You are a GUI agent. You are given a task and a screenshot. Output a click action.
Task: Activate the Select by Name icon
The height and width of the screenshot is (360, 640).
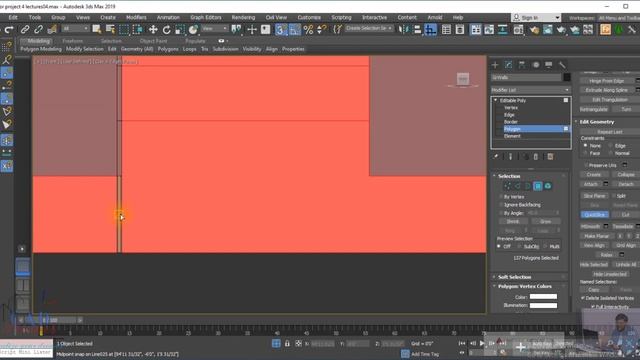tap(110, 29)
